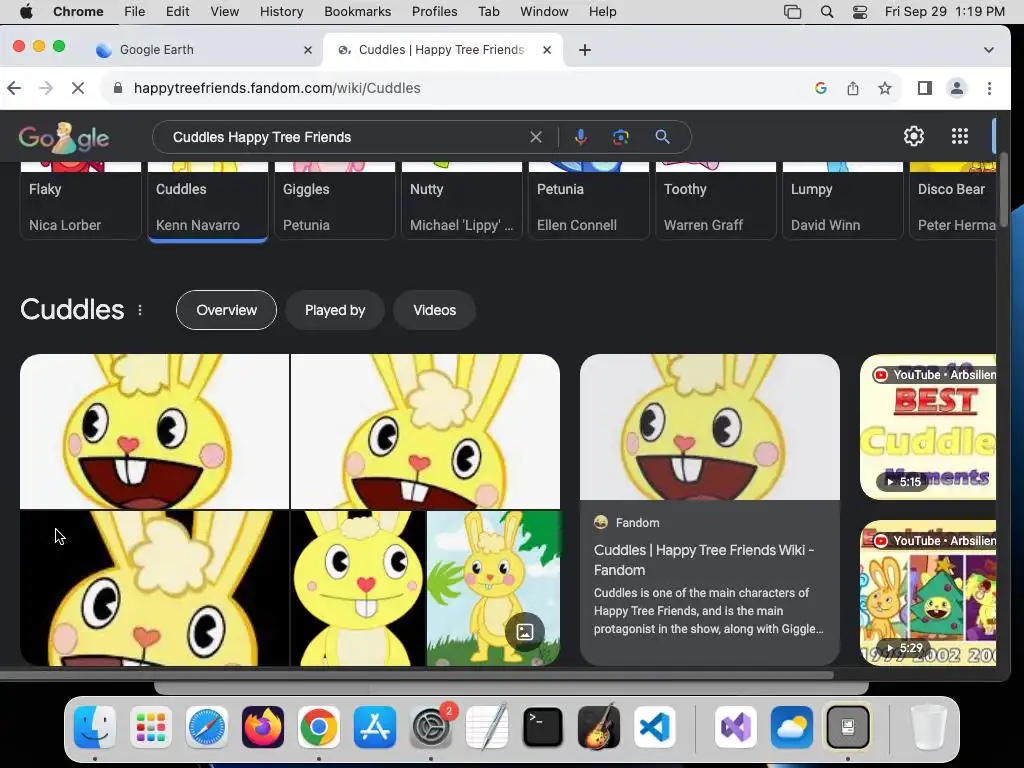The width and height of the screenshot is (1024, 768).
Task: Open Cuddles Happy Tree Friends Wiki link
Action: click(x=704, y=560)
